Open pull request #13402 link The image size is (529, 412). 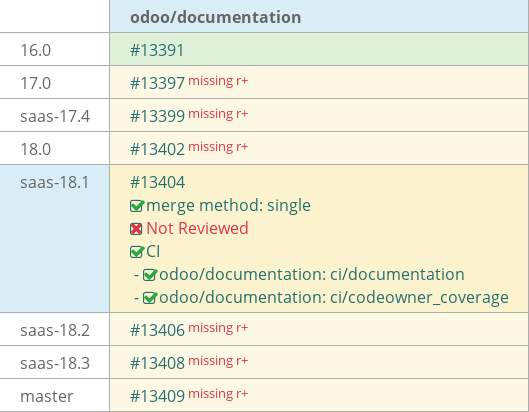tap(157, 149)
